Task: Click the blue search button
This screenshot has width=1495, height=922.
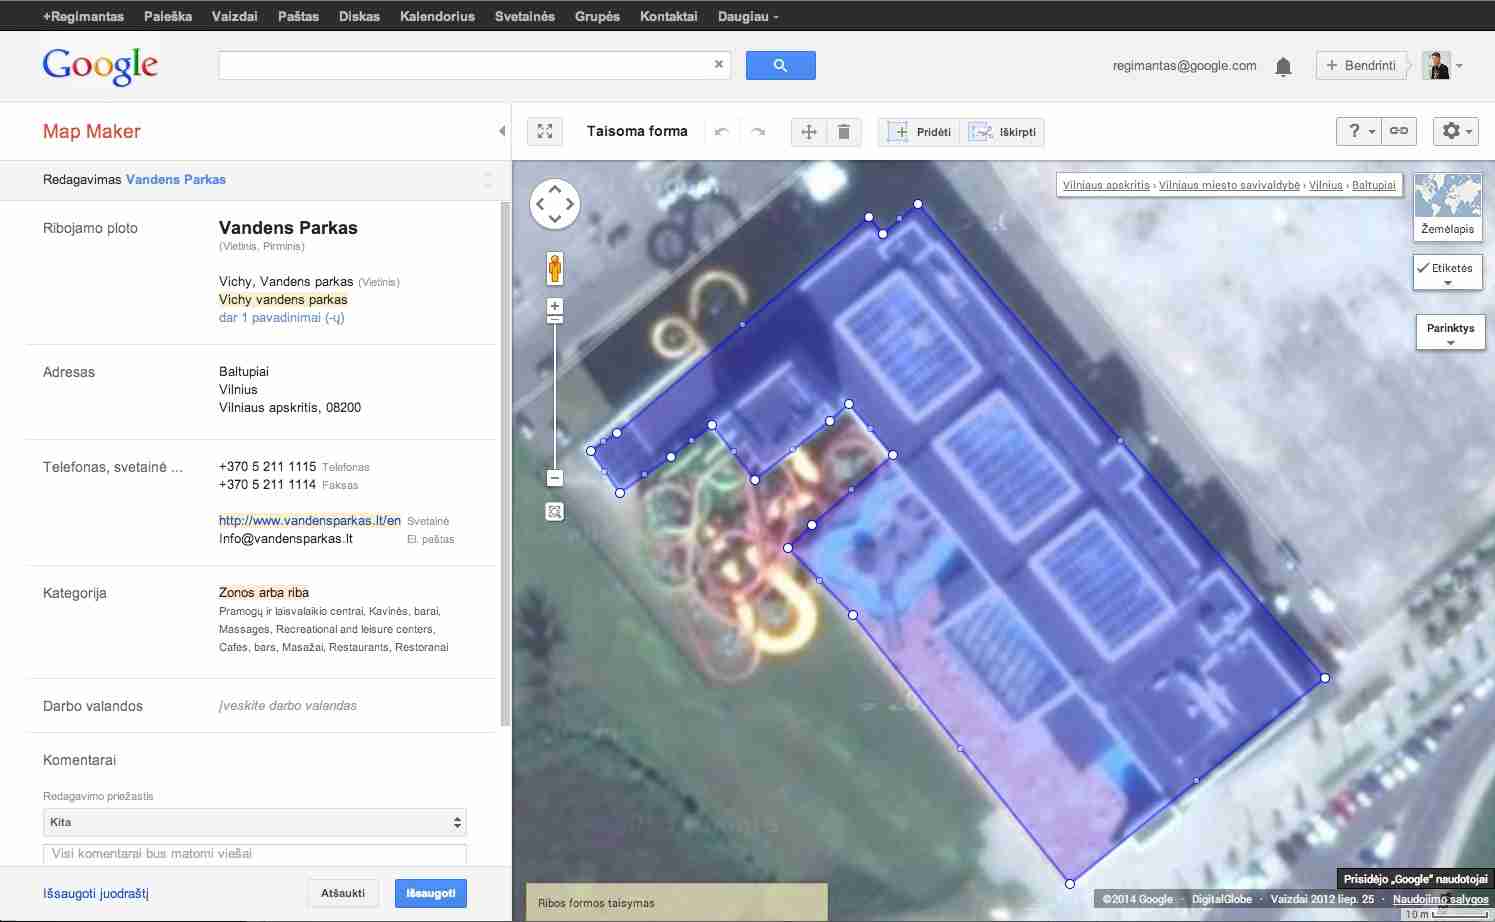Action: 780,66
